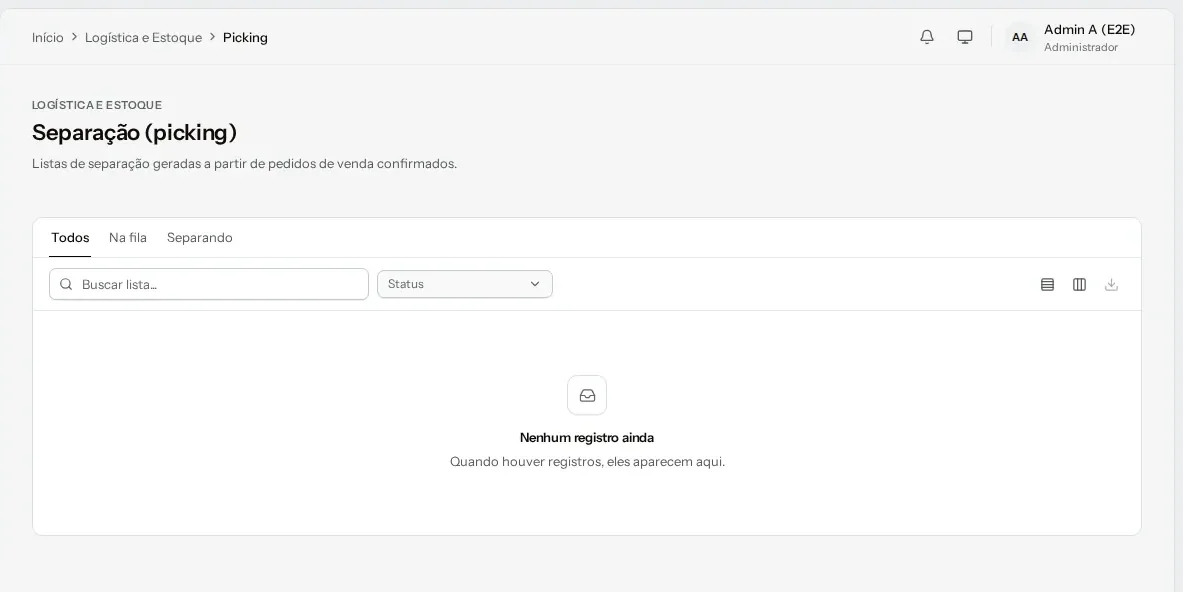
Task: Open the notifications bell
Action: pos(926,37)
